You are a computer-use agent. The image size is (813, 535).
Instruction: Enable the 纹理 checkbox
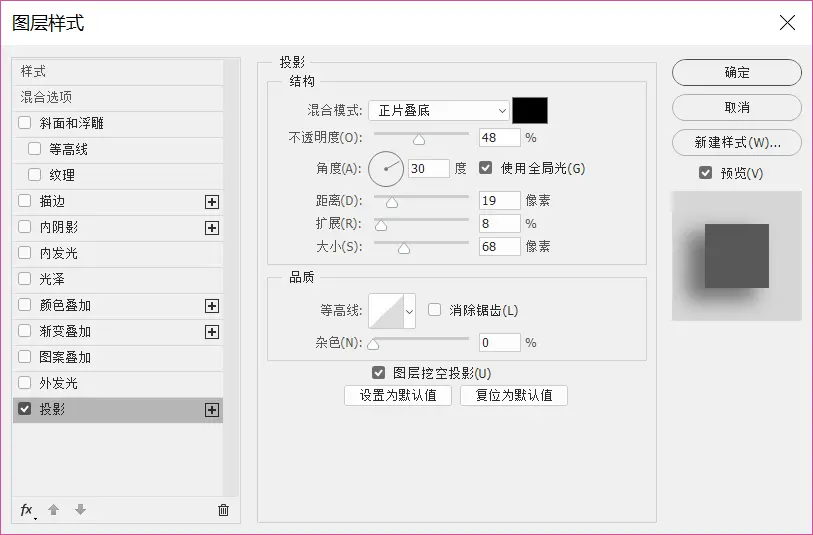(x=34, y=175)
